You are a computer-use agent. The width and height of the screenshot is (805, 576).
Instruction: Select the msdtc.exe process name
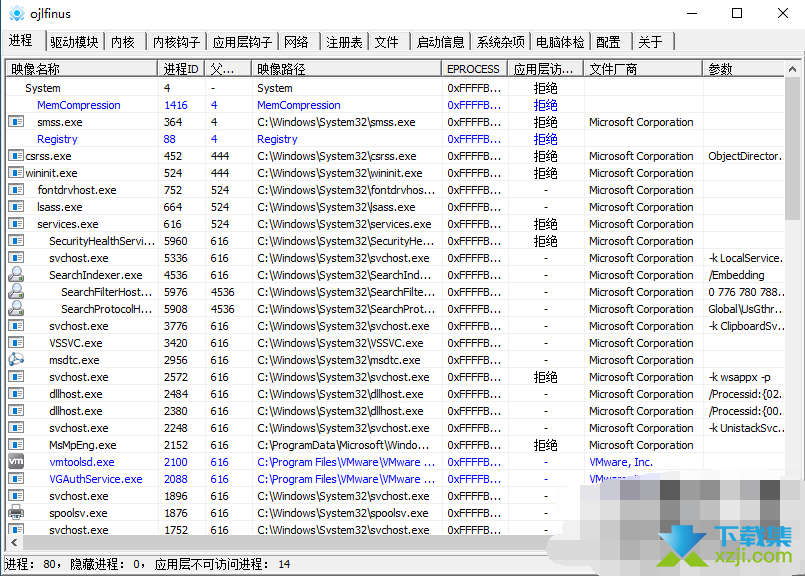(74, 360)
